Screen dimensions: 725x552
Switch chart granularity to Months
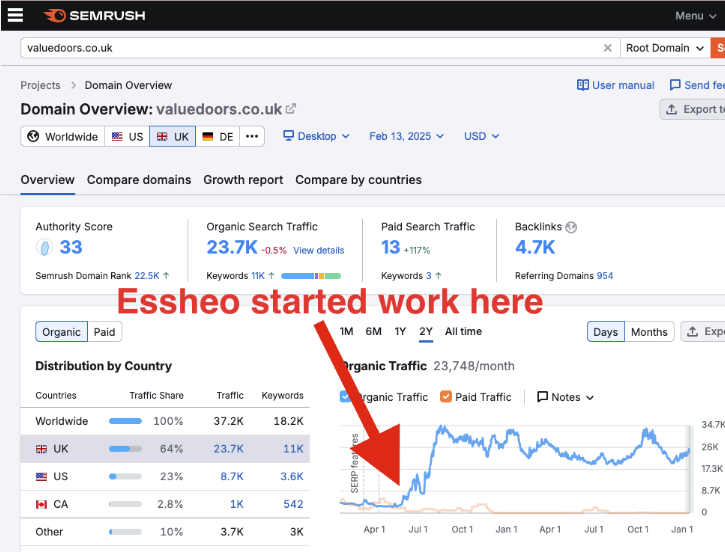649,332
